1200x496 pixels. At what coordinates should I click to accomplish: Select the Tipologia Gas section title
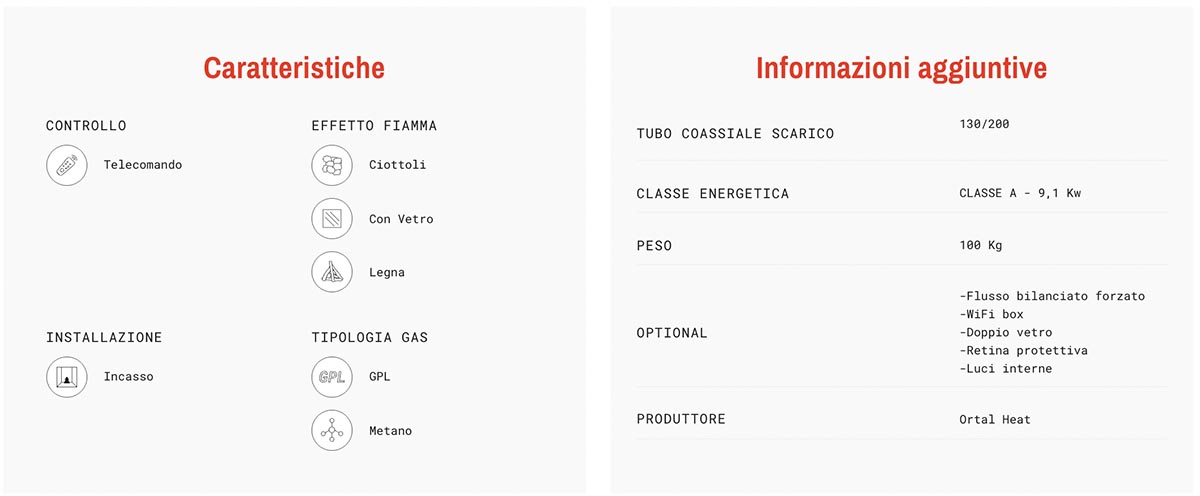coord(370,338)
